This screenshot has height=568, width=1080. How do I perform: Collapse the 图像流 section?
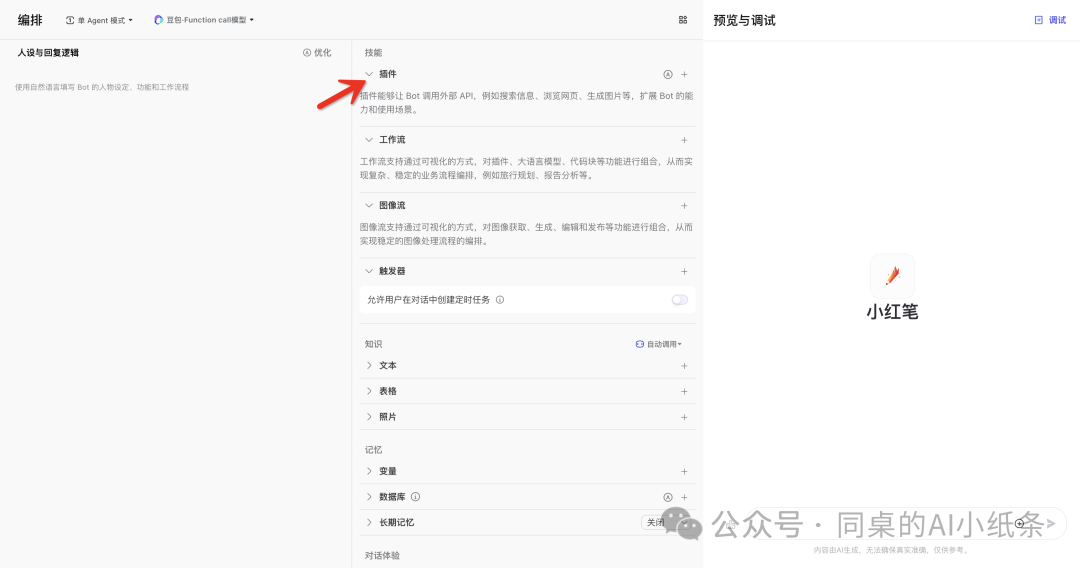pyautogui.click(x=368, y=205)
